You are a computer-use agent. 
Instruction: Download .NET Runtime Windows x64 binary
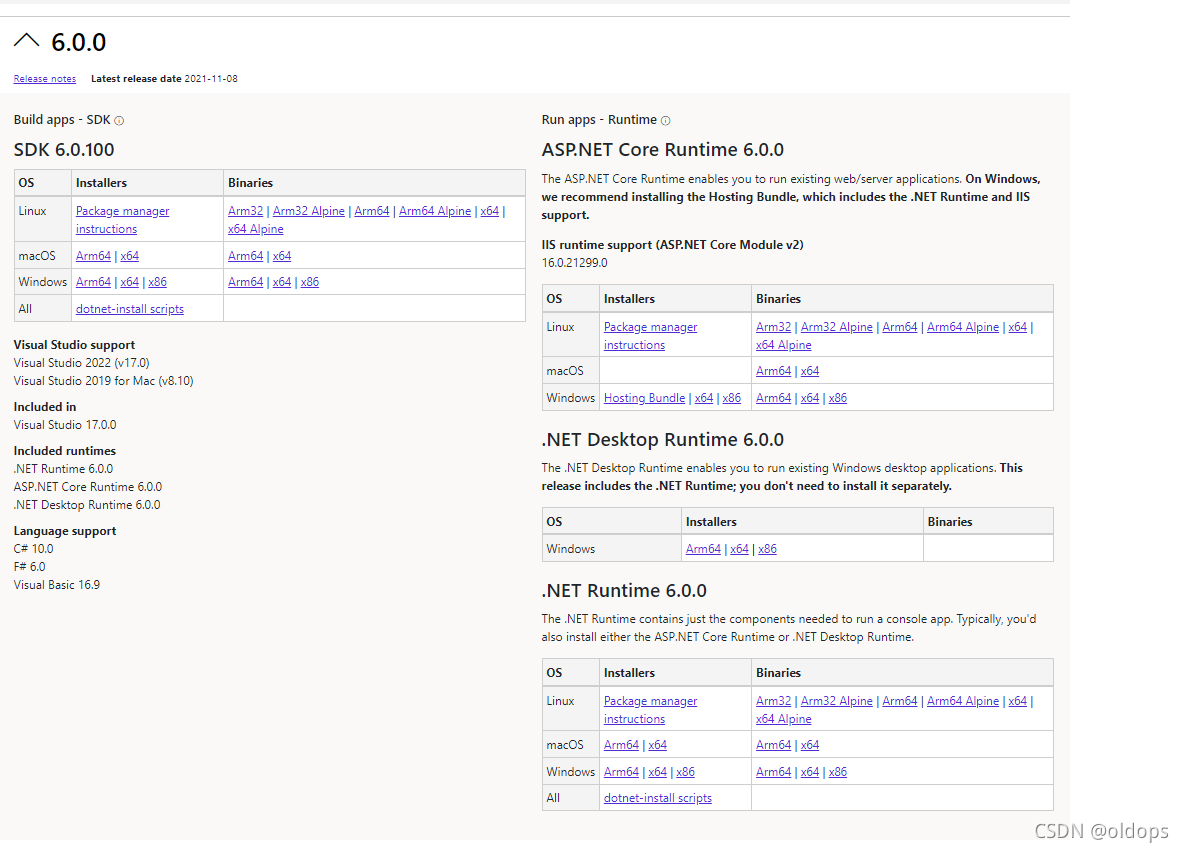tap(809, 772)
